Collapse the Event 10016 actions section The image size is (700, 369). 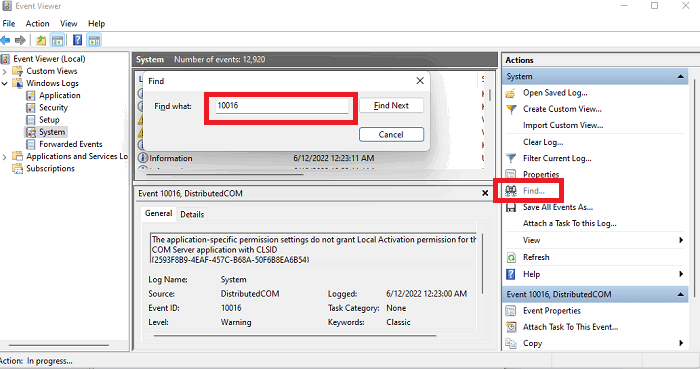pos(680,294)
